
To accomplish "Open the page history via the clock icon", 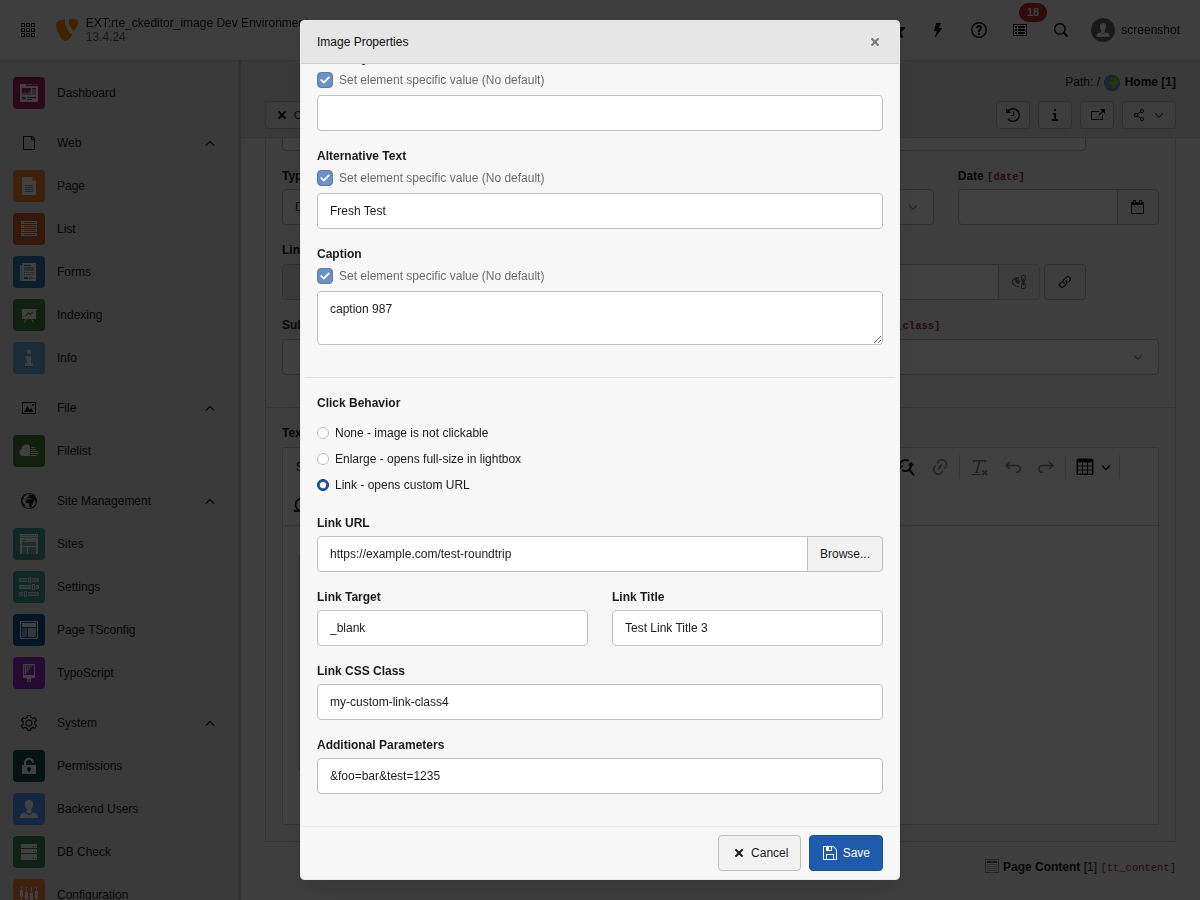I will [1012, 115].
